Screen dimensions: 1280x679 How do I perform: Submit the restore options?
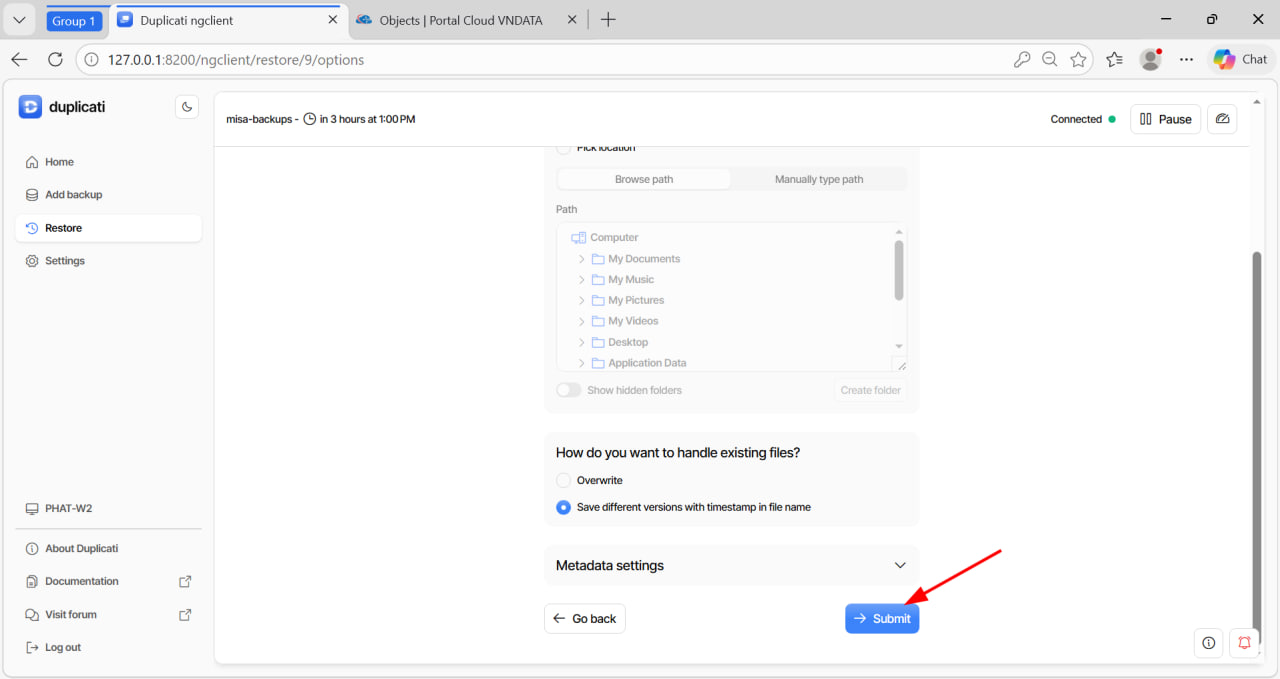pyautogui.click(x=881, y=619)
